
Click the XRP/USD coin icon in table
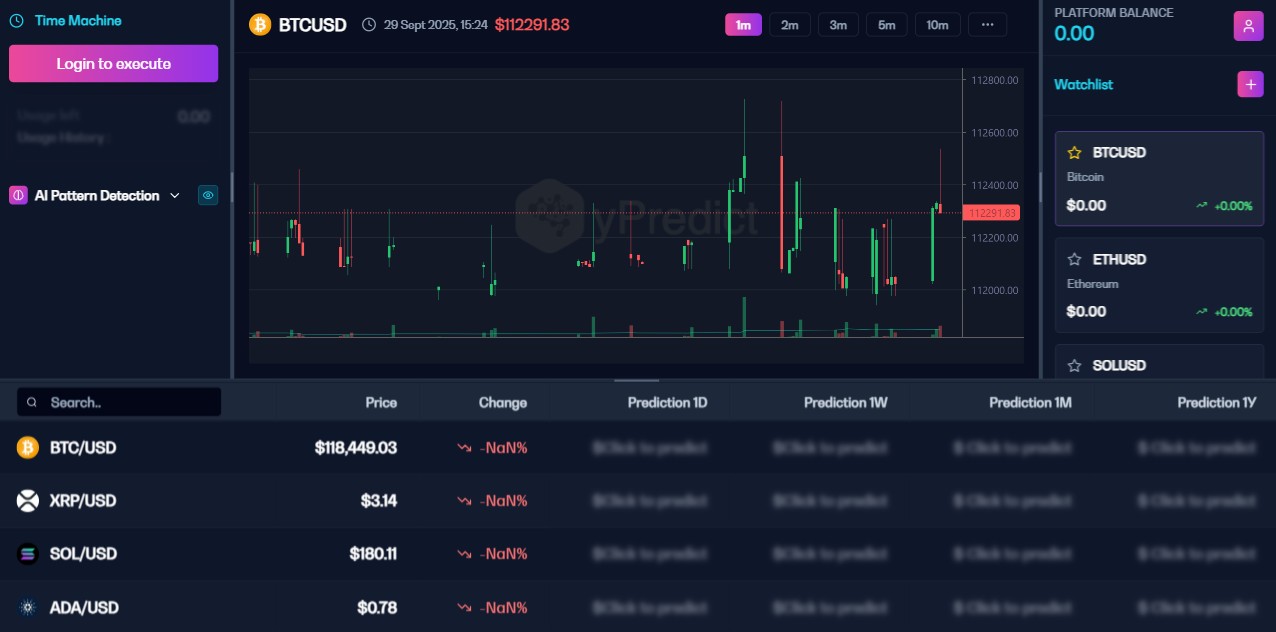[27, 500]
